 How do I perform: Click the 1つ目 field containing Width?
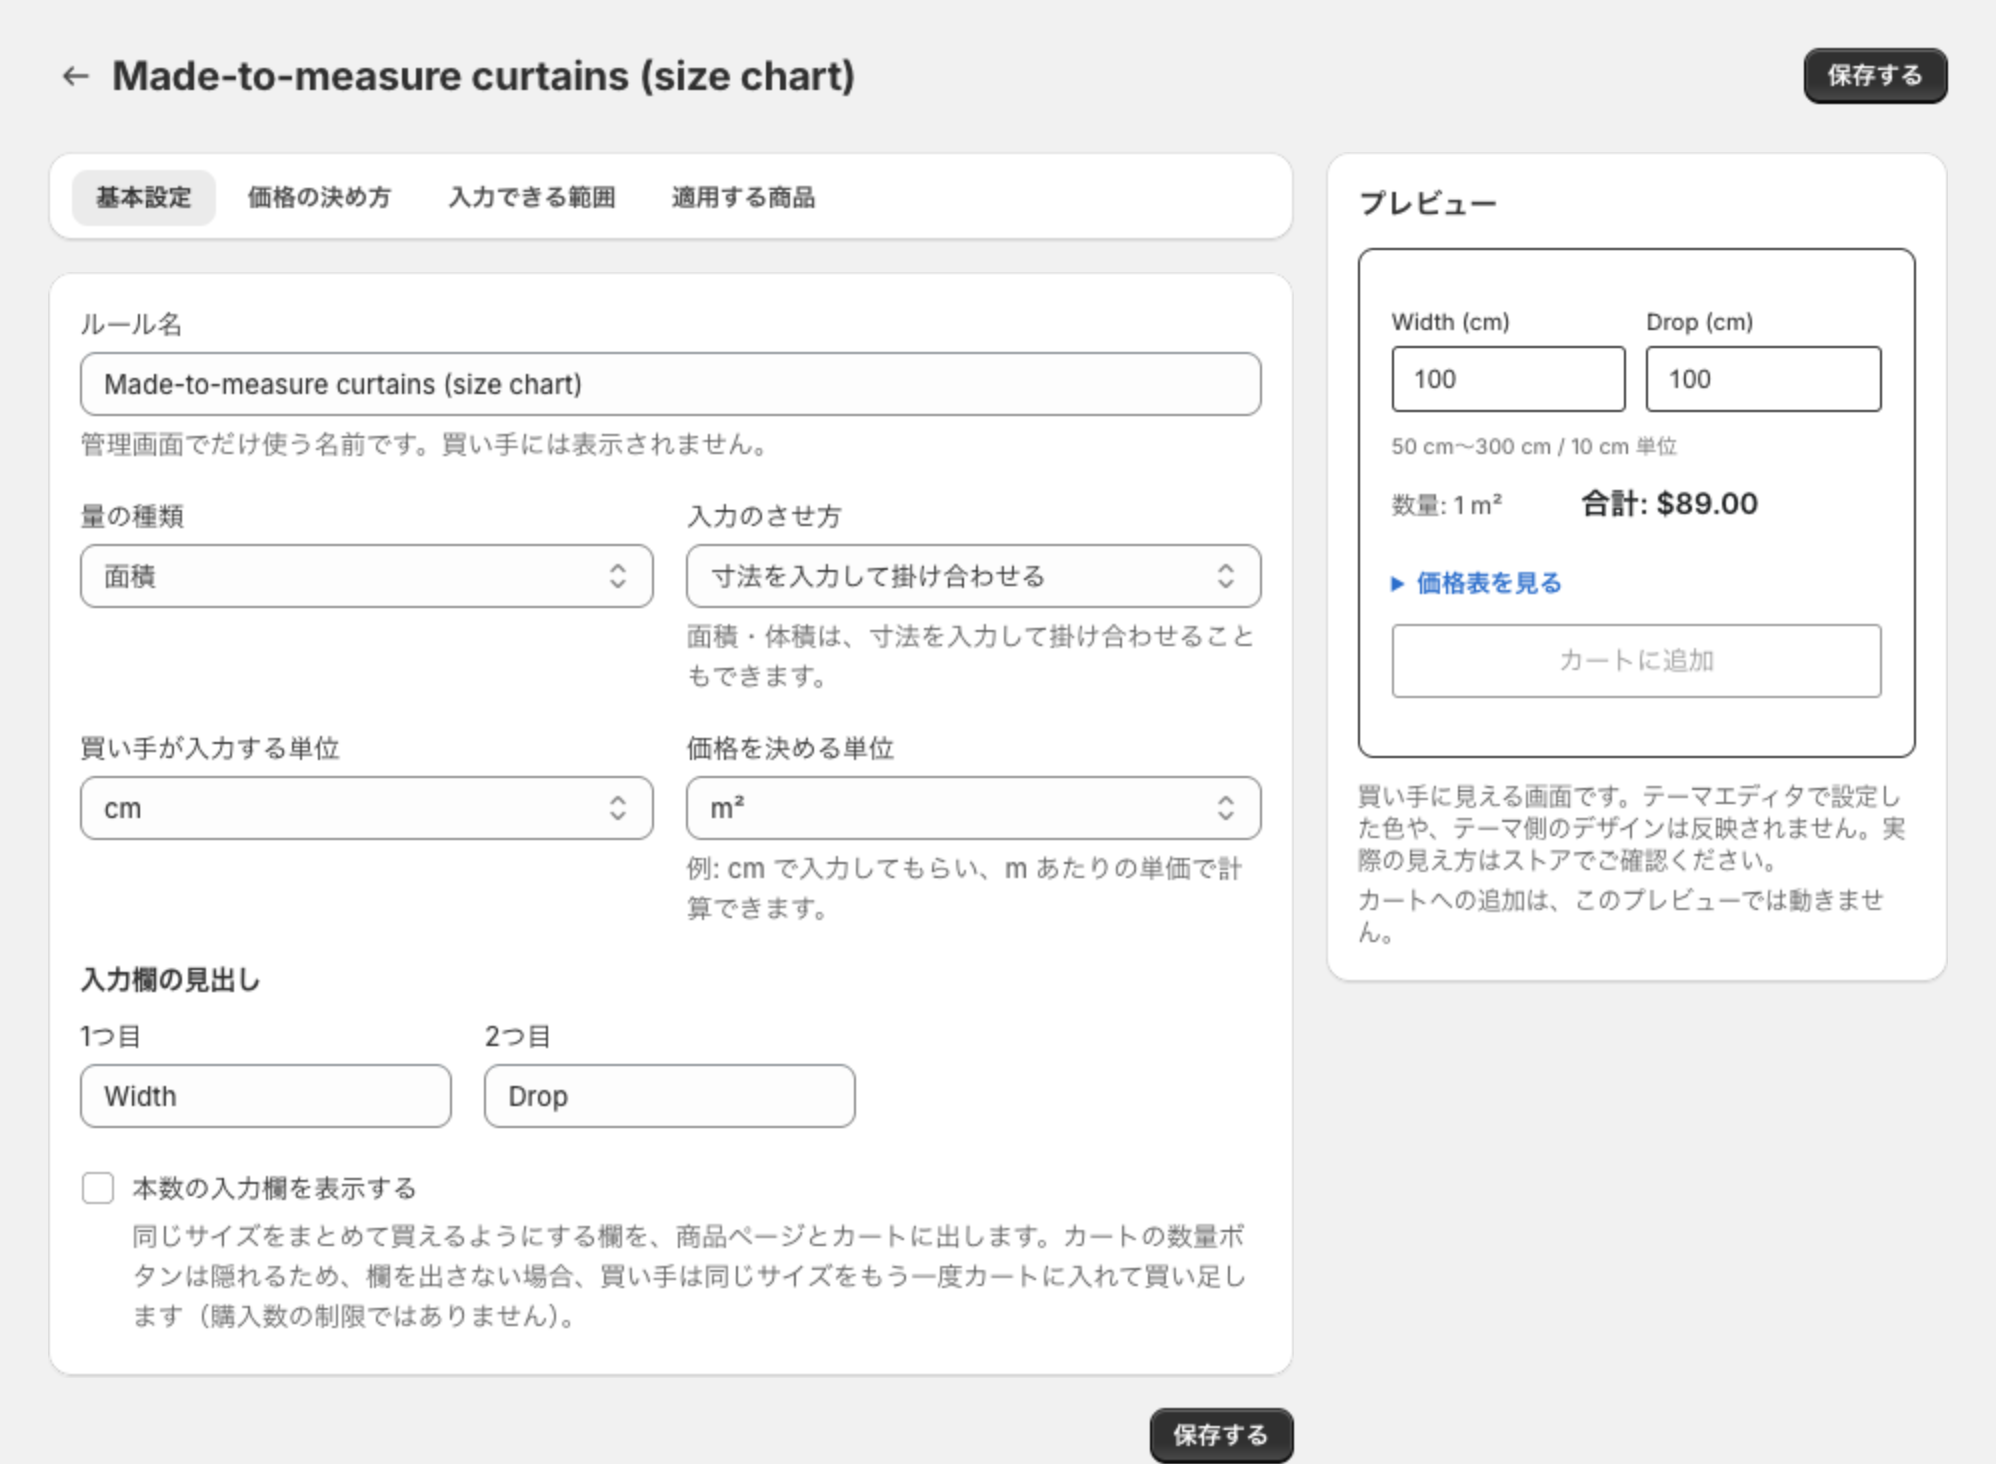(266, 1096)
